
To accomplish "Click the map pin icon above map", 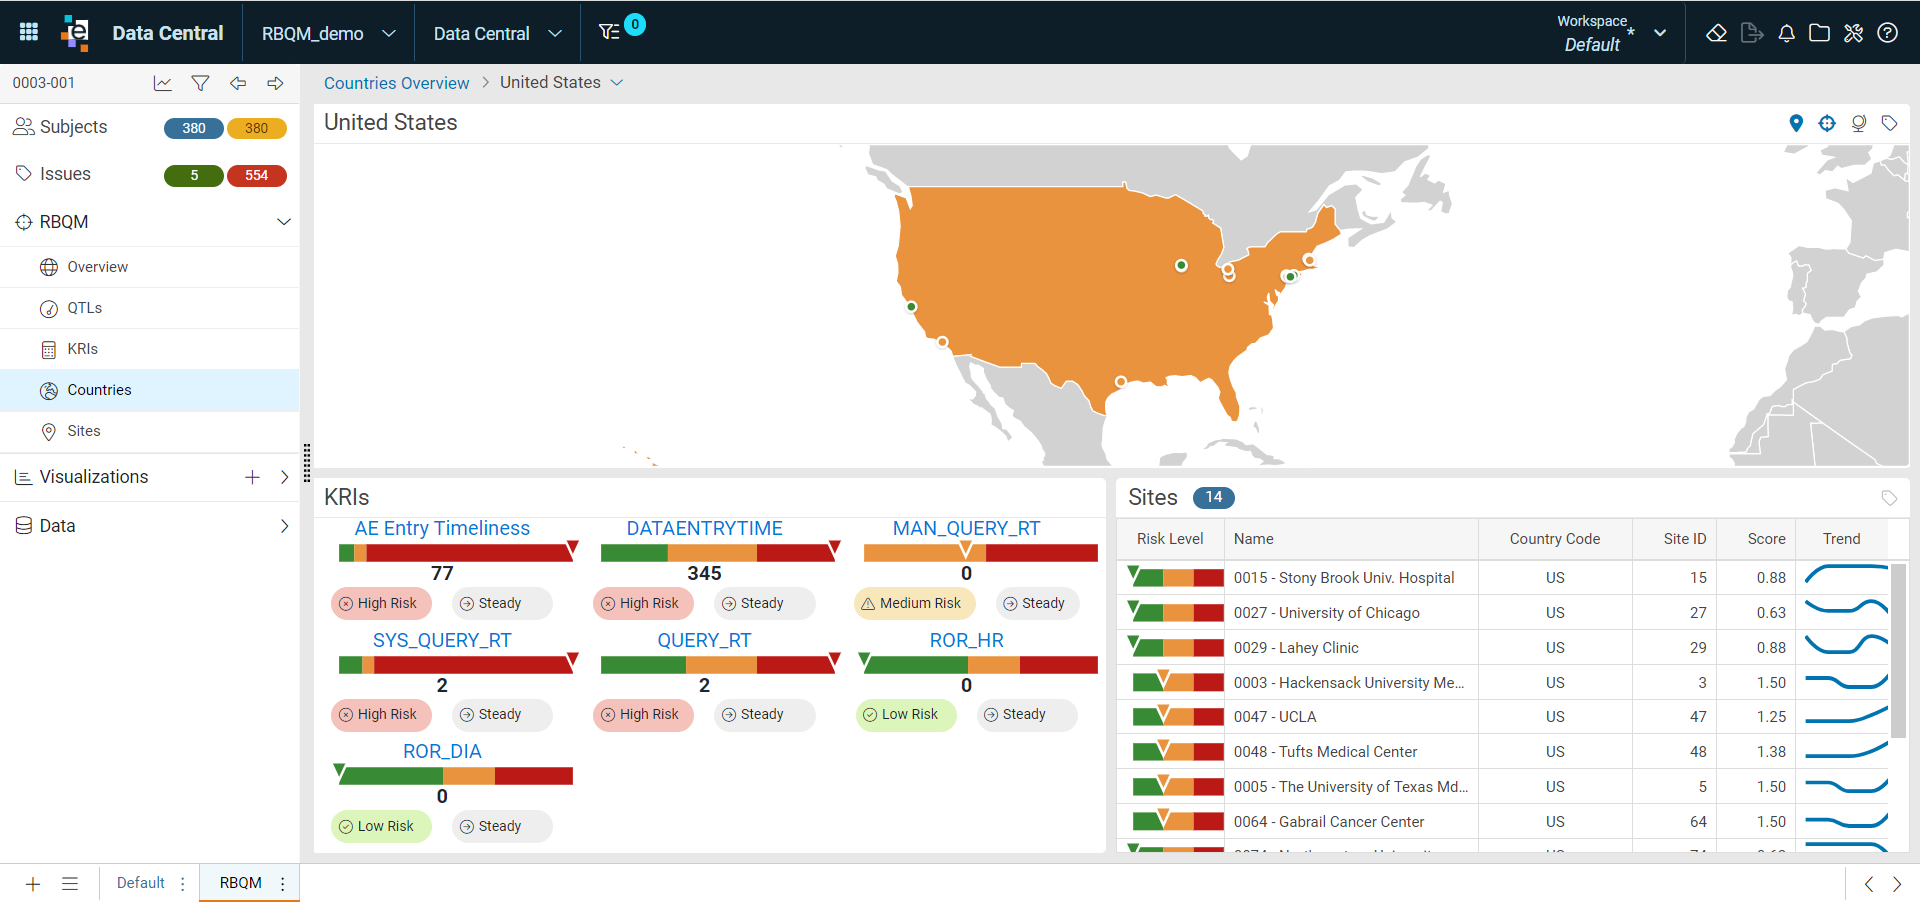I will point(1796,123).
